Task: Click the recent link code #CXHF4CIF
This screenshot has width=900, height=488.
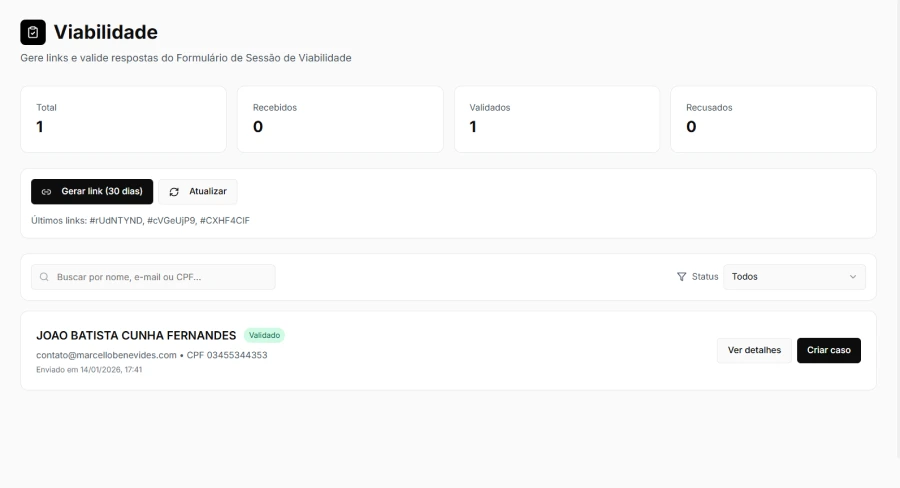Action: pos(224,220)
